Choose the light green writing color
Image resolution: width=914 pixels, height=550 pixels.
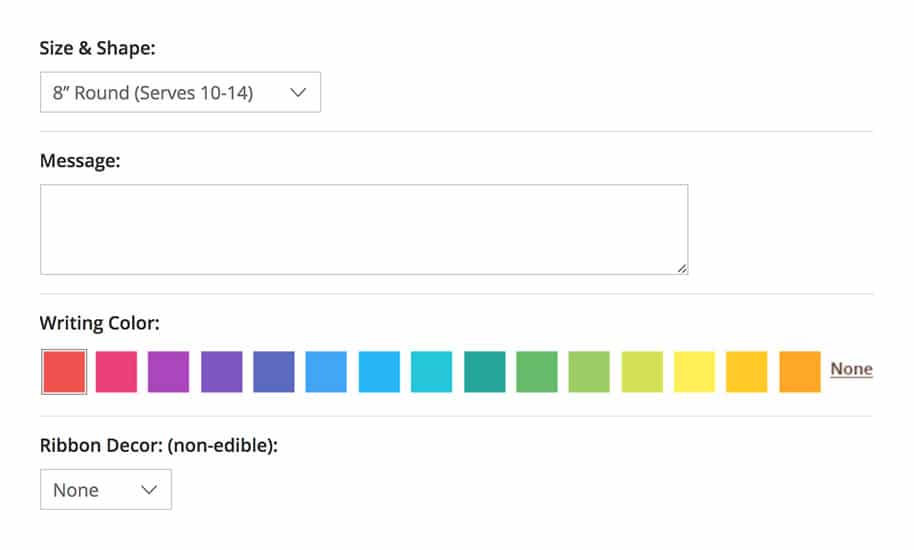coord(589,371)
